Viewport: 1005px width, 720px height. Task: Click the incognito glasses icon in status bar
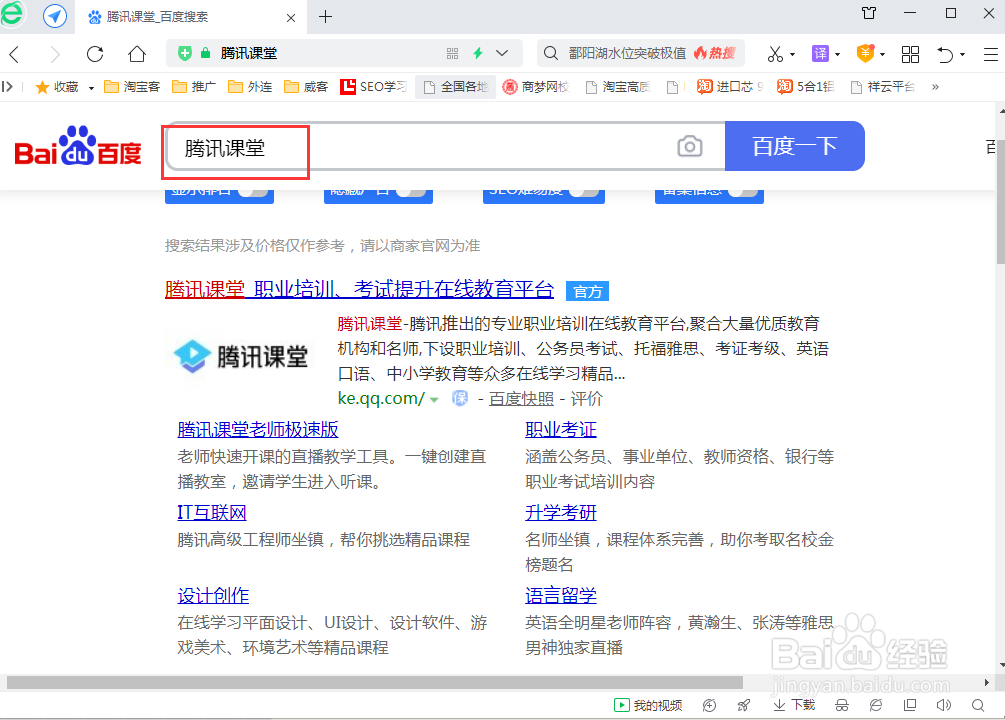coord(842,705)
